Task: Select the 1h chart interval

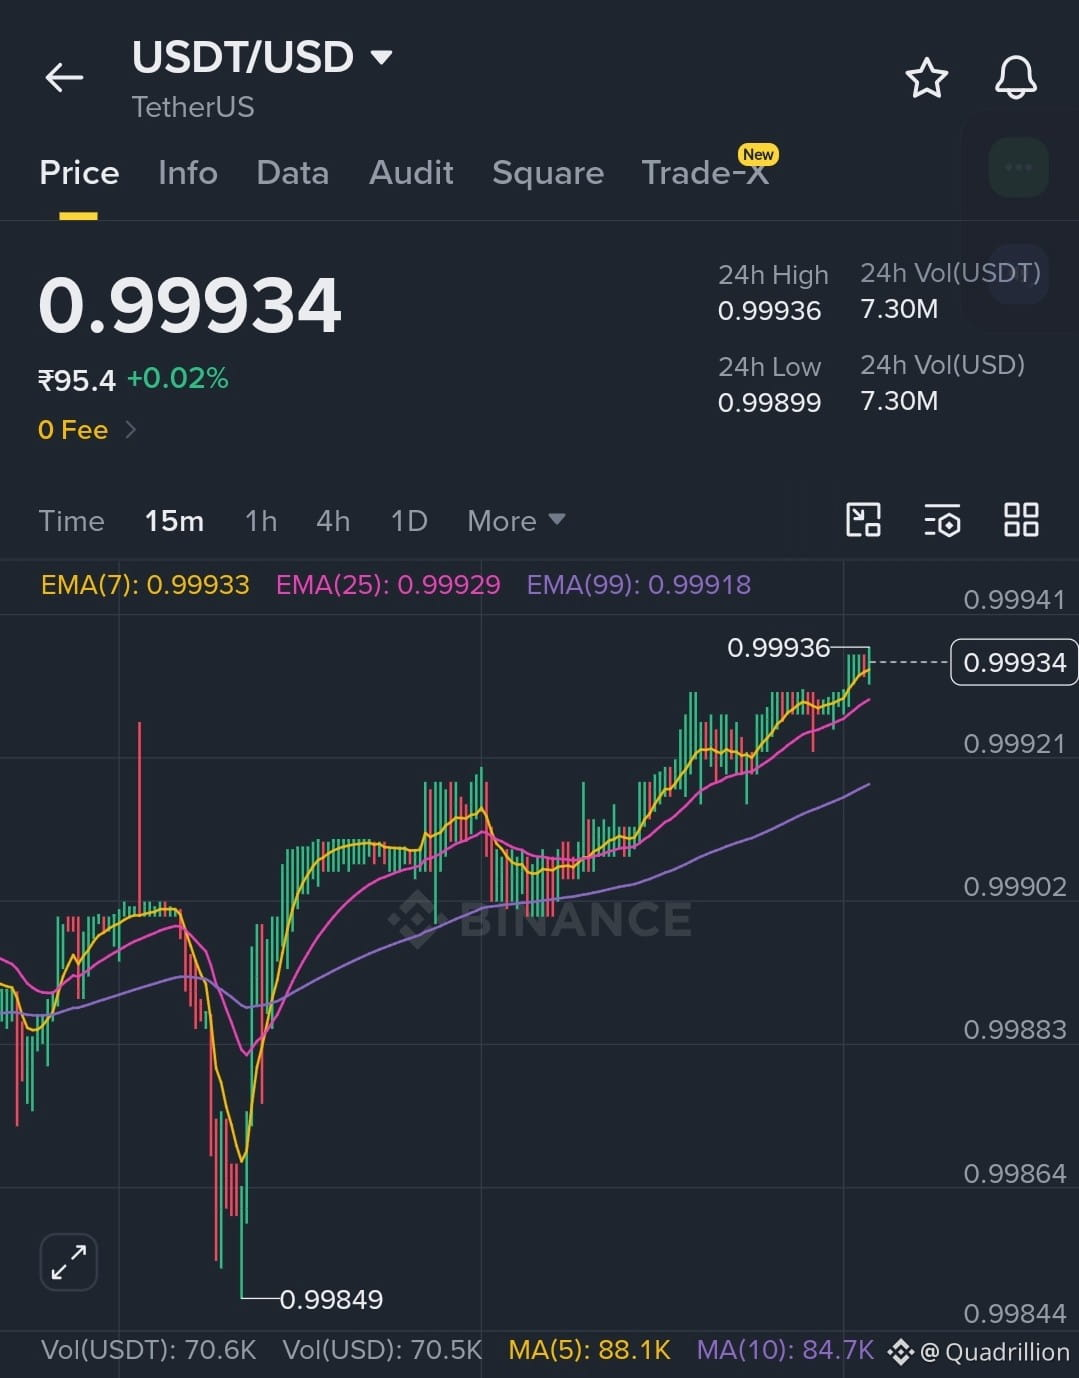Action: pyautogui.click(x=261, y=521)
